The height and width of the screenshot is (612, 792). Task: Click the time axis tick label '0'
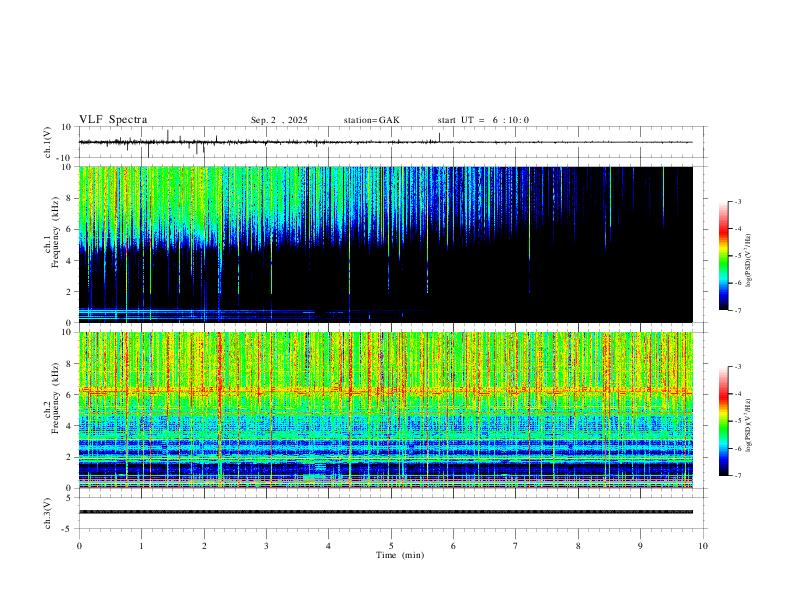(x=79, y=546)
